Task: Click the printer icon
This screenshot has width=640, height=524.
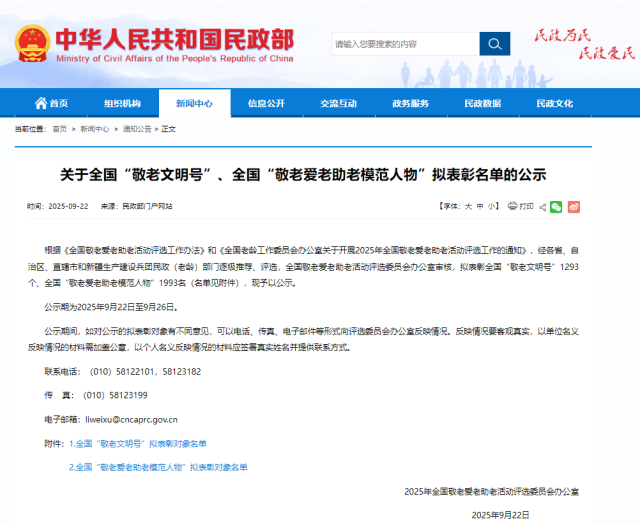Action: (x=512, y=206)
